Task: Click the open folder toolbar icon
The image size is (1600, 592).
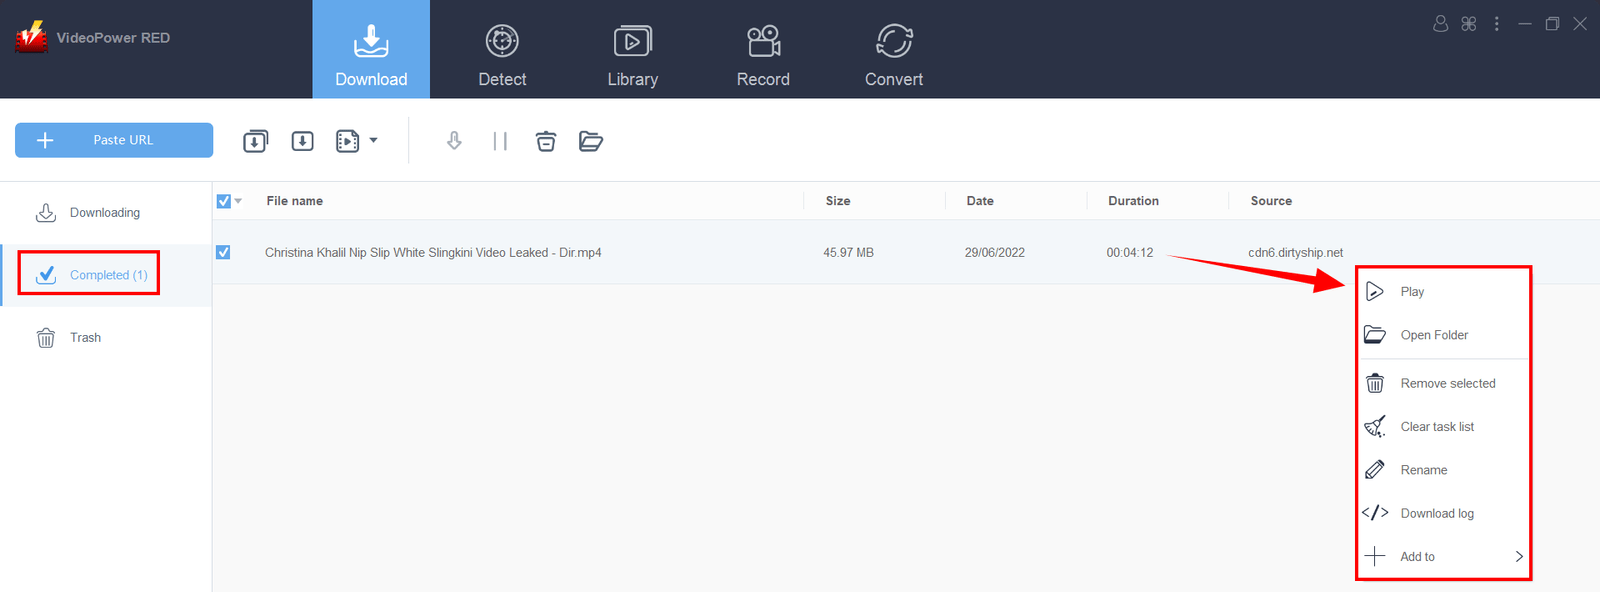Action: [591, 141]
